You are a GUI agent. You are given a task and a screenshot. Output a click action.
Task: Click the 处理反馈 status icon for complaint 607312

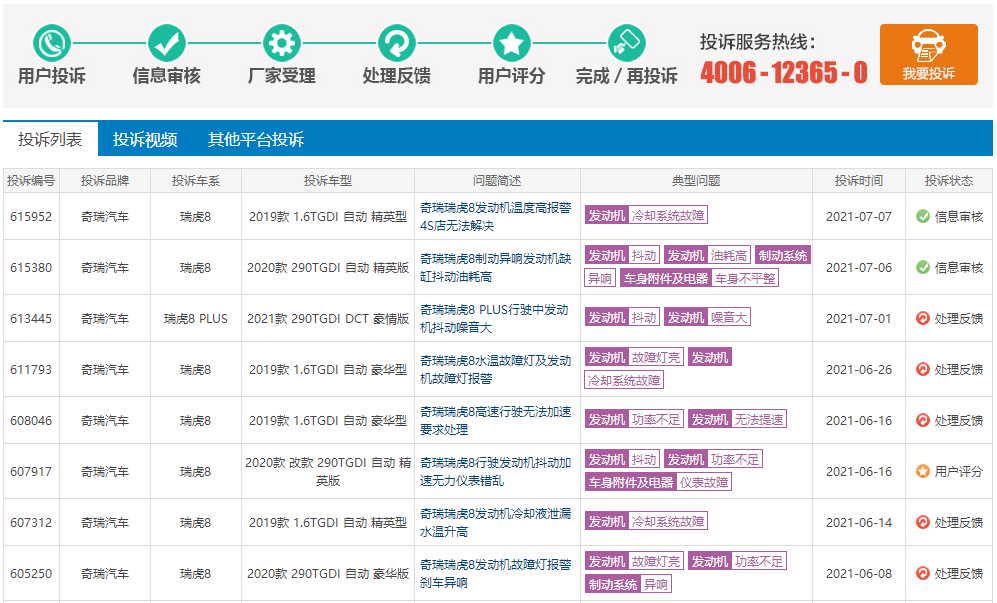[x=923, y=522]
